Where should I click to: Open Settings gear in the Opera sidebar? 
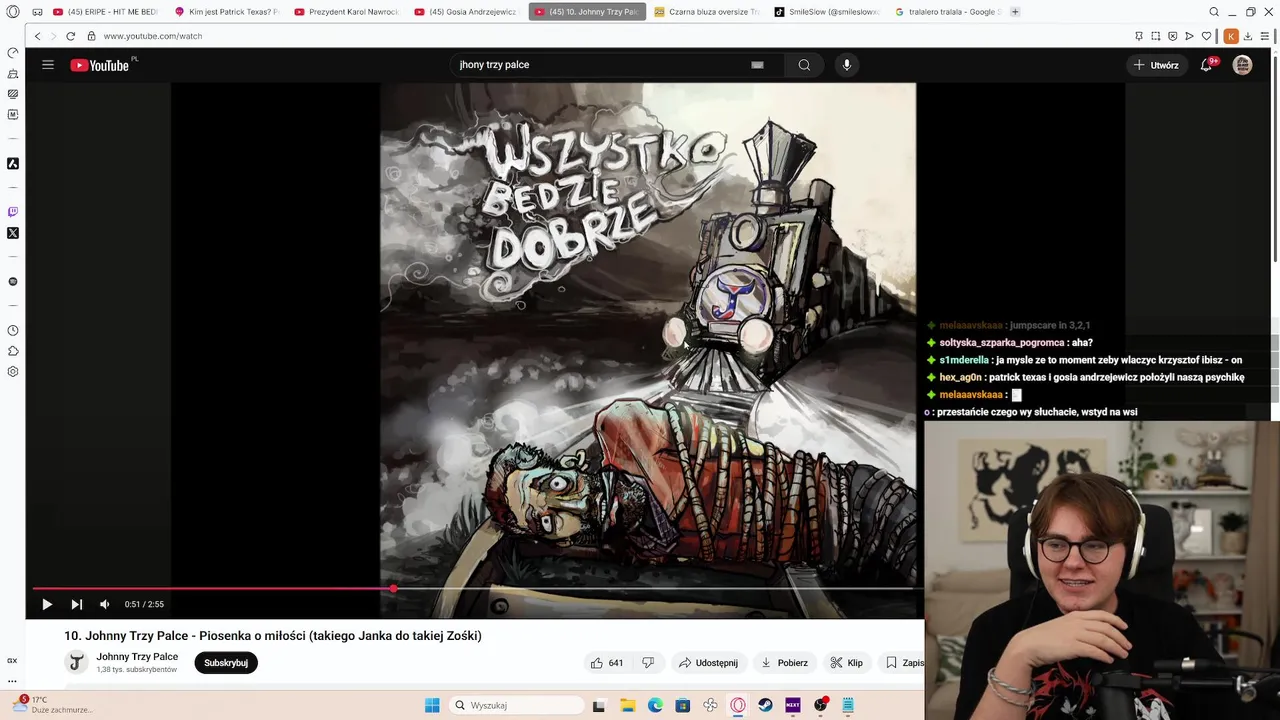coord(13,372)
